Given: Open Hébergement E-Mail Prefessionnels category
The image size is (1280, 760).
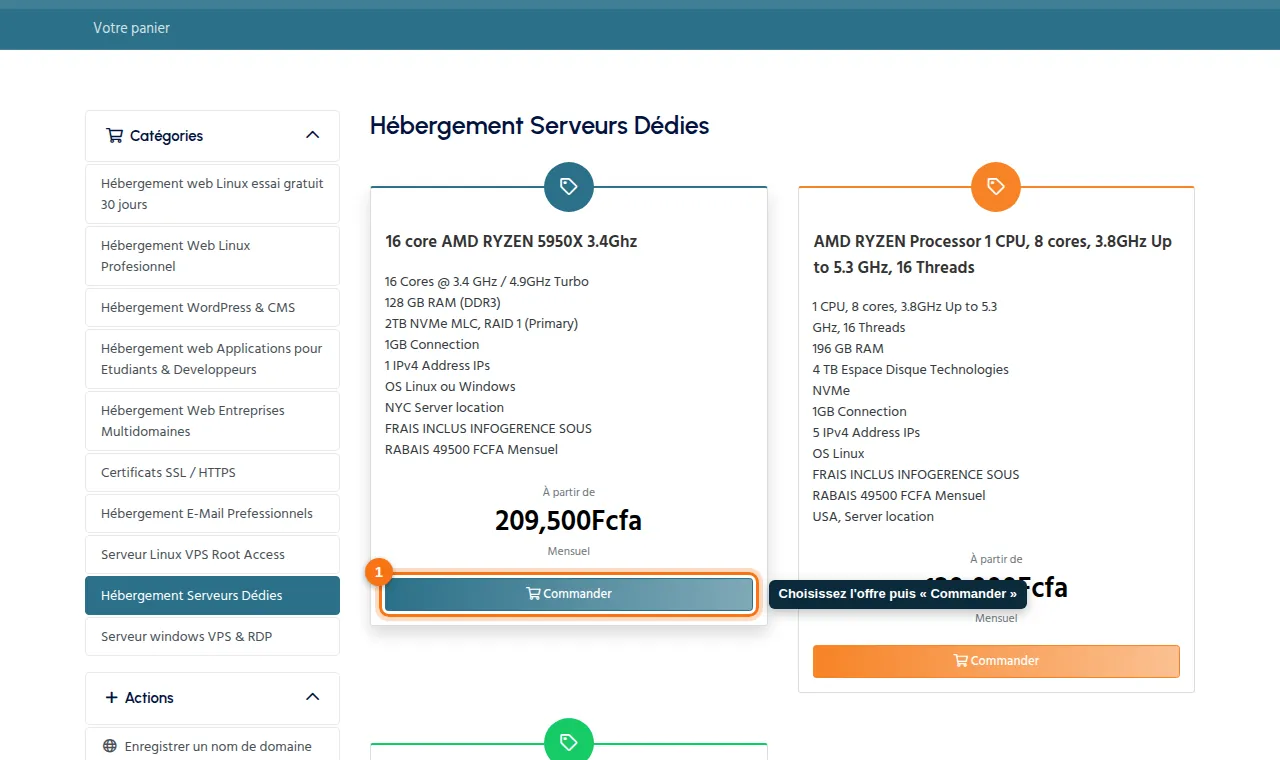Looking at the screenshot, I should point(212,513).
